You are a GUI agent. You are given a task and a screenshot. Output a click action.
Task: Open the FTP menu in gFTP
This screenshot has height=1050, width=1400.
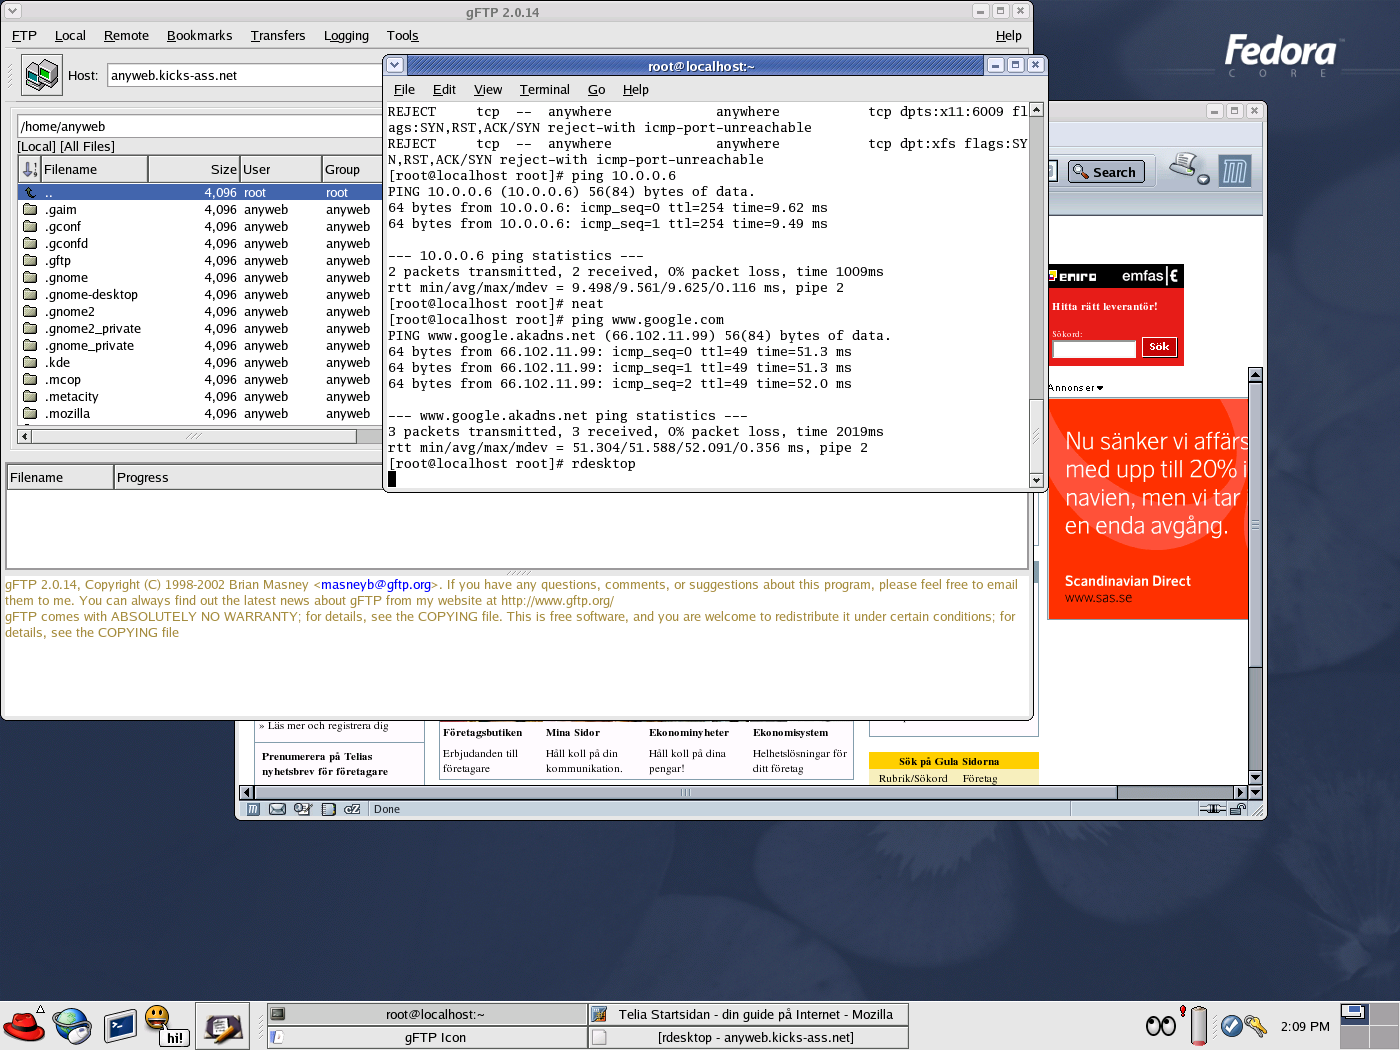pos(24,35)
